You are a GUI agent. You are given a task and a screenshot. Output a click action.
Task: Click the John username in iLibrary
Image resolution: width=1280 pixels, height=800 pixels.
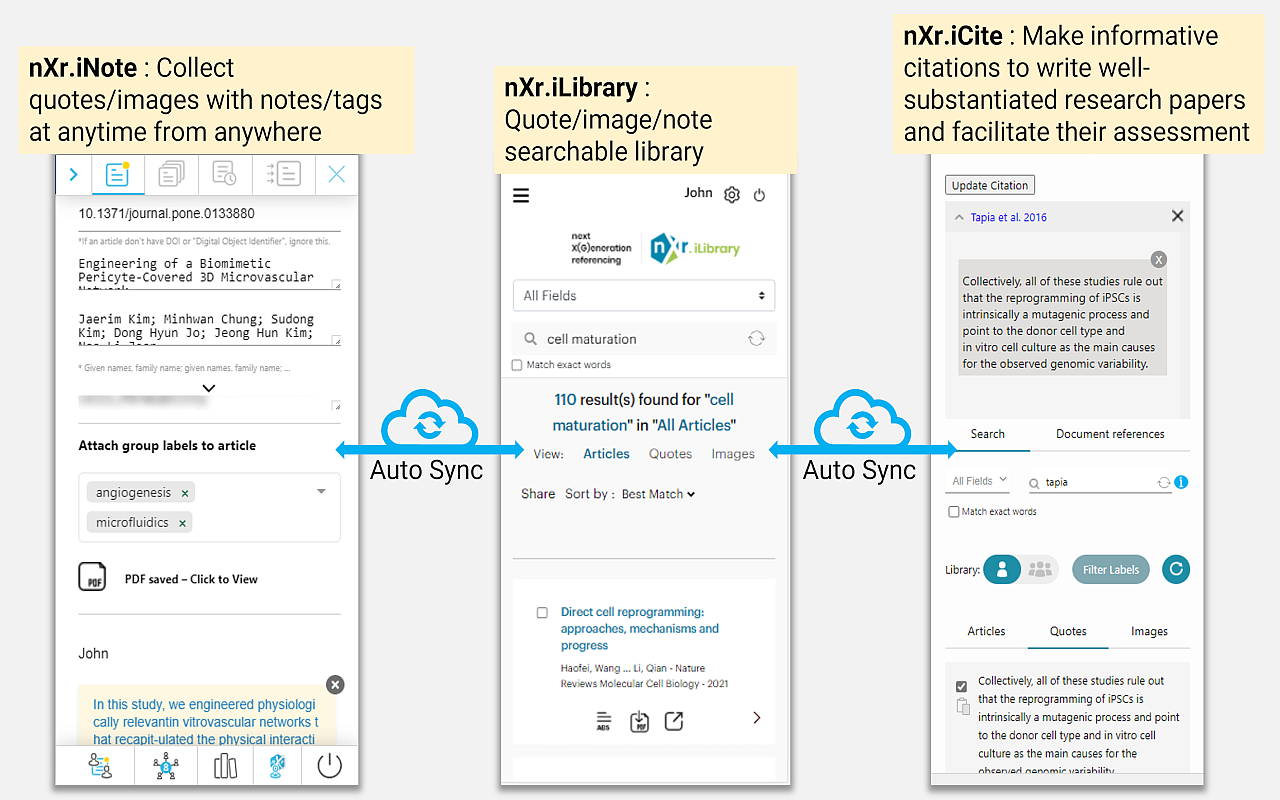(698, 193)
